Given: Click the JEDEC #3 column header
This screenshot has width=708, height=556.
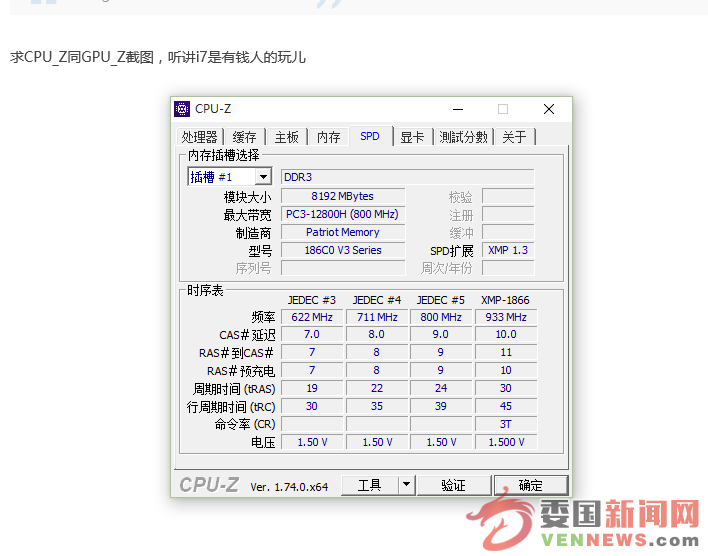Looking at the screenshot, I should (312, 300).
